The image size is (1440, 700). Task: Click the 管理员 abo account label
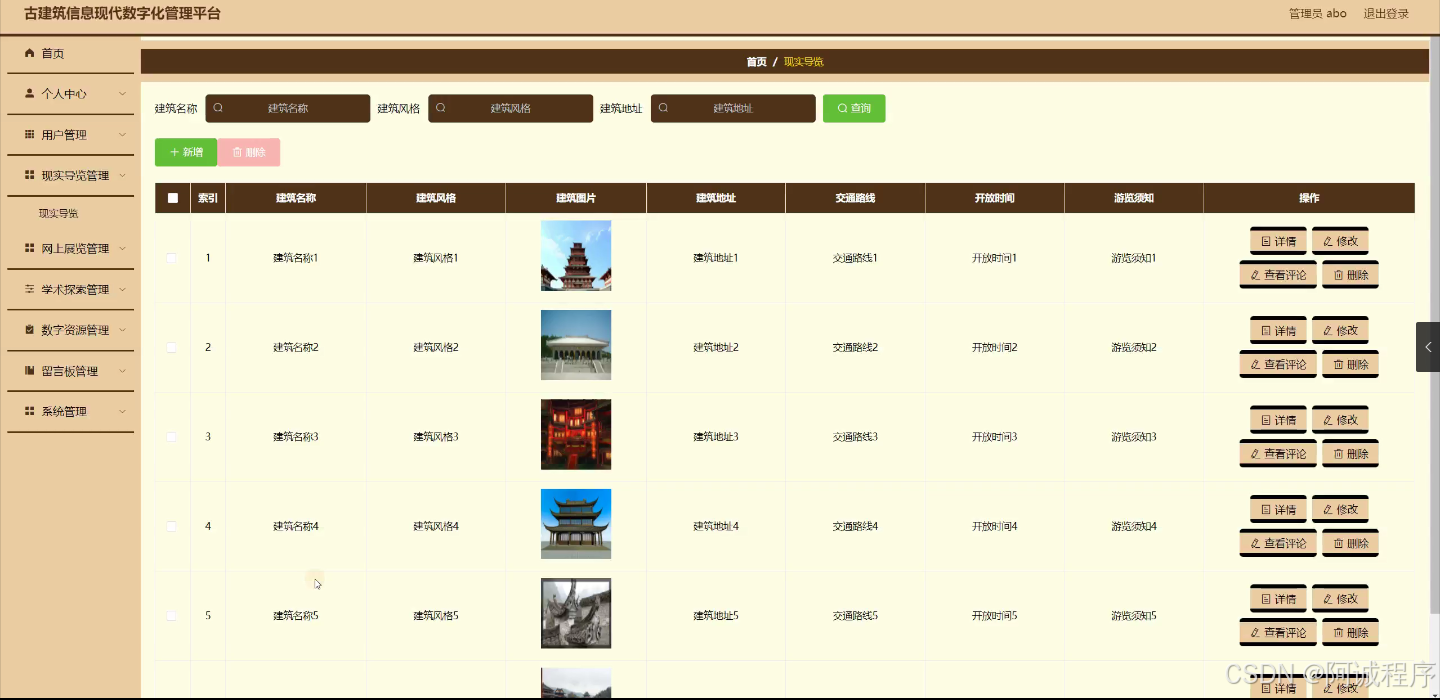coord(1317,14)
